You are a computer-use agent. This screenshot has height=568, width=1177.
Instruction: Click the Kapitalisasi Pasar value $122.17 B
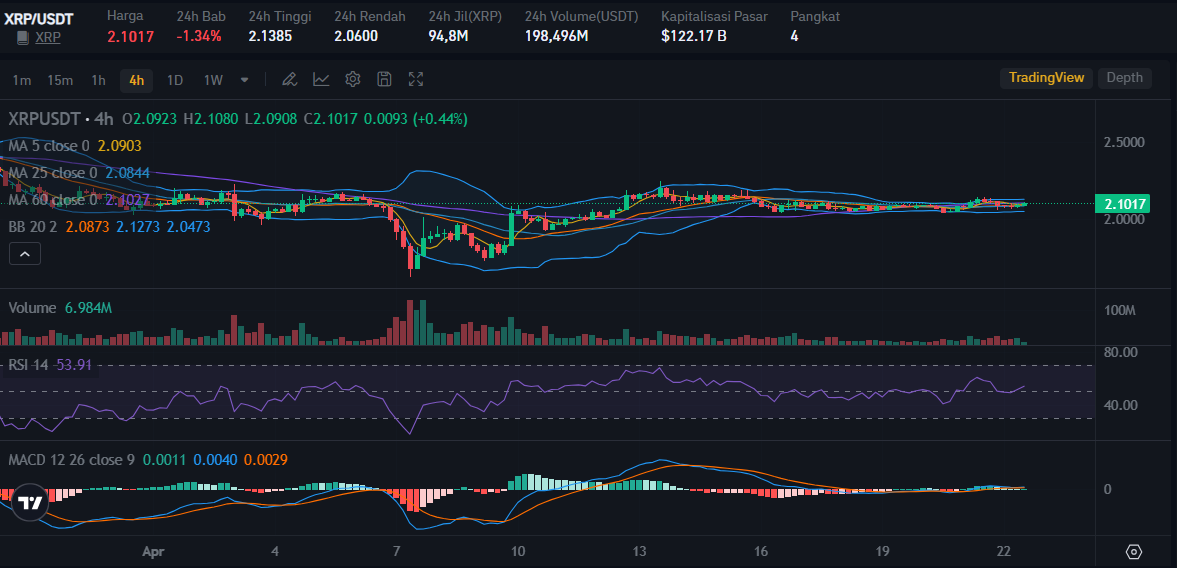point(694,36)
